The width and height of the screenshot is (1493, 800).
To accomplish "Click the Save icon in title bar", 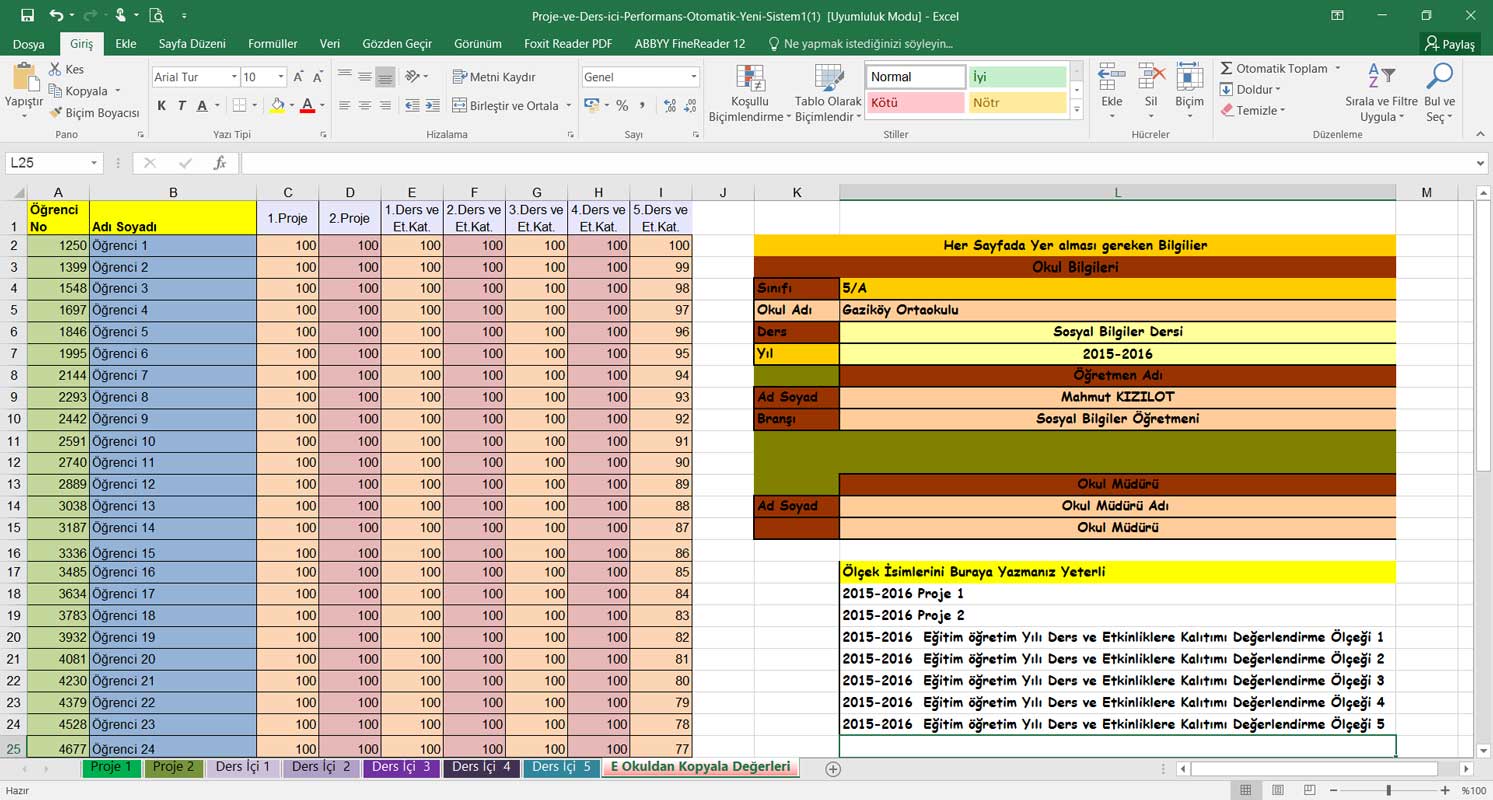I will 27,15.
